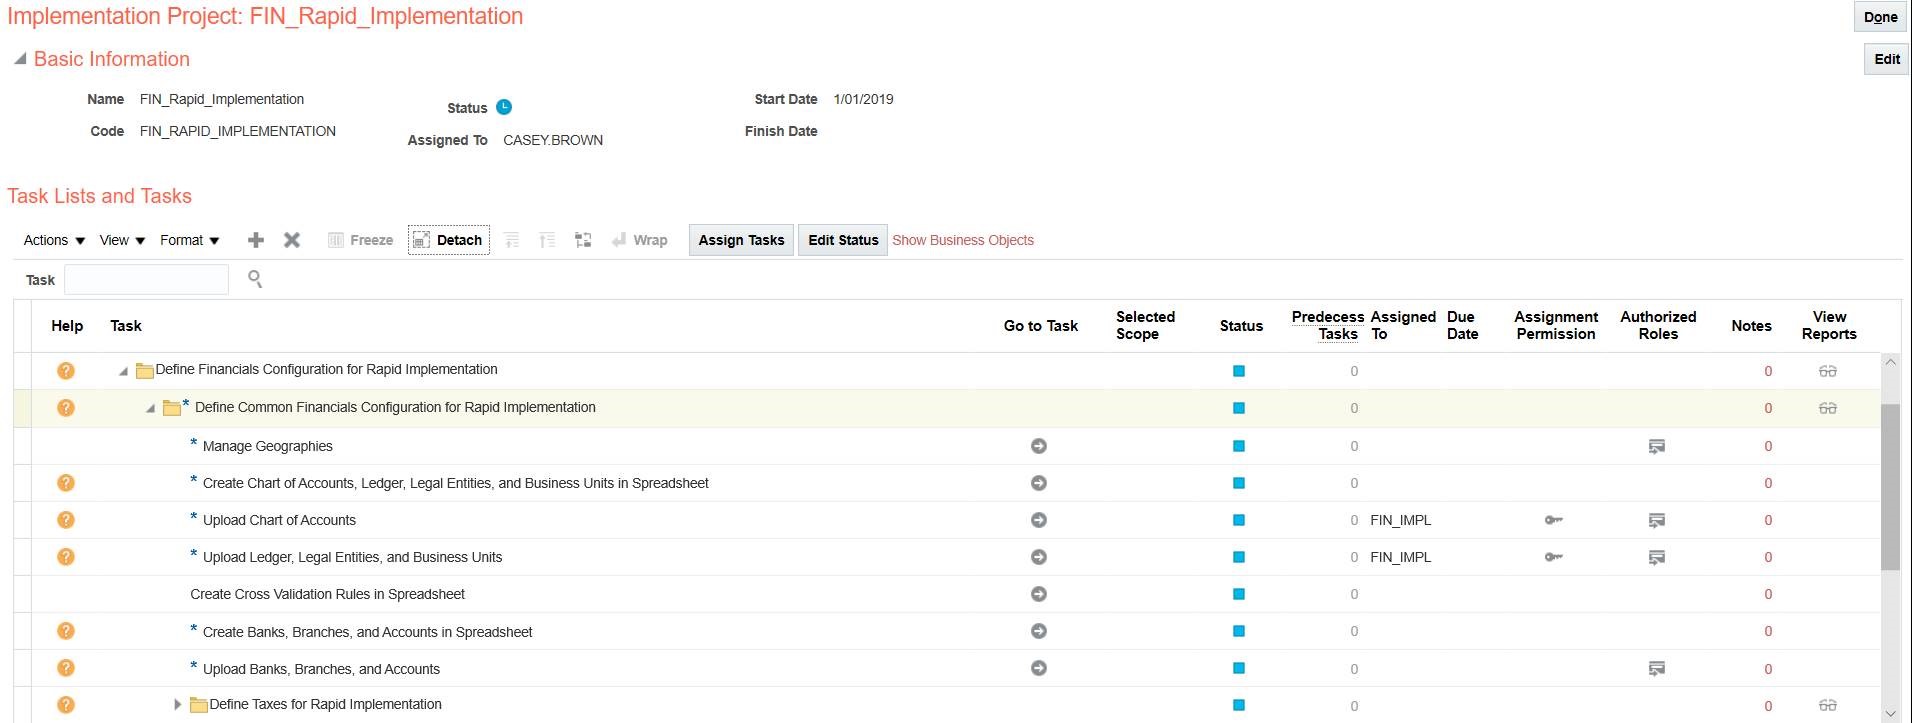Click the search magnifier icon beside Task field
Viewport: 1912px width, 723px height.
[255, 279]
